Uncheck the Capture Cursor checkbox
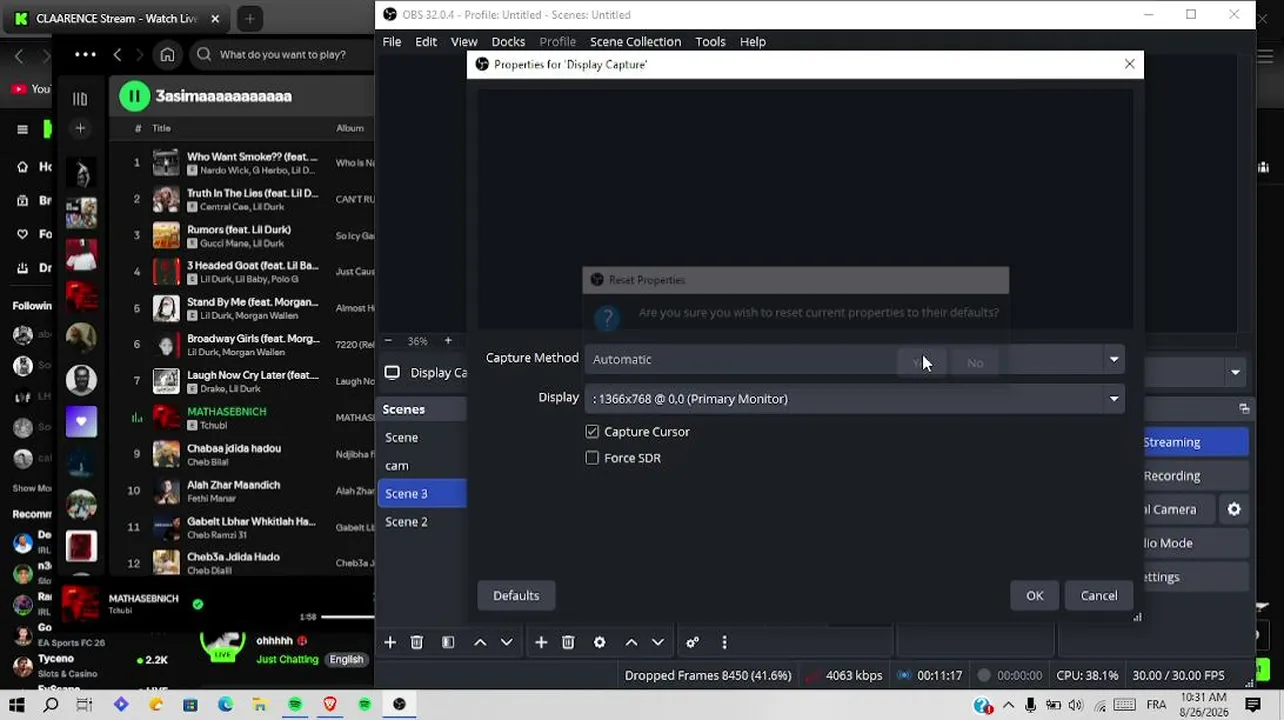 point(592,432)
